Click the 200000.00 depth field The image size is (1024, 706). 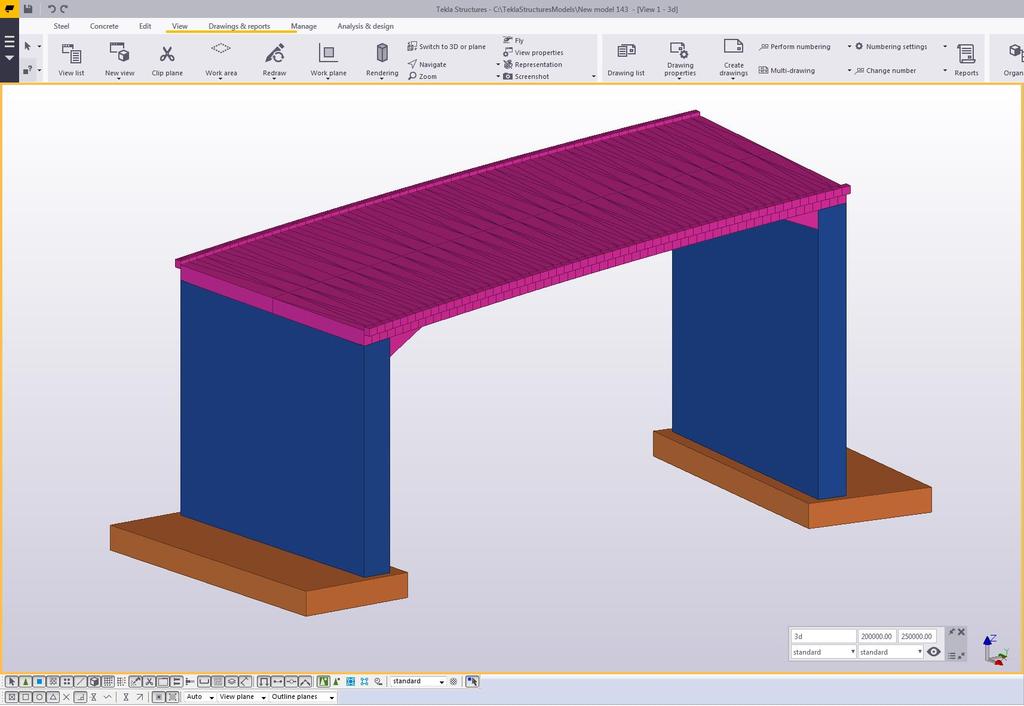coord(877,636)
